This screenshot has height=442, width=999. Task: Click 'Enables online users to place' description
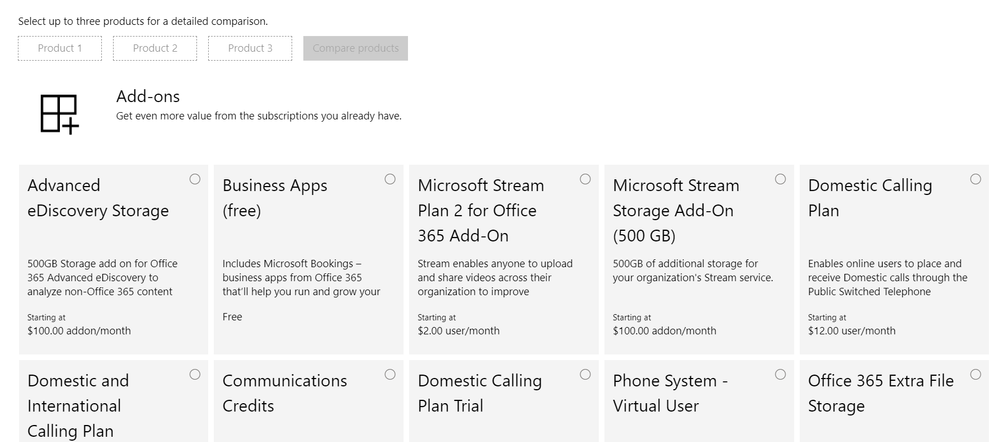pyautogui.click(x=888, y=278)
